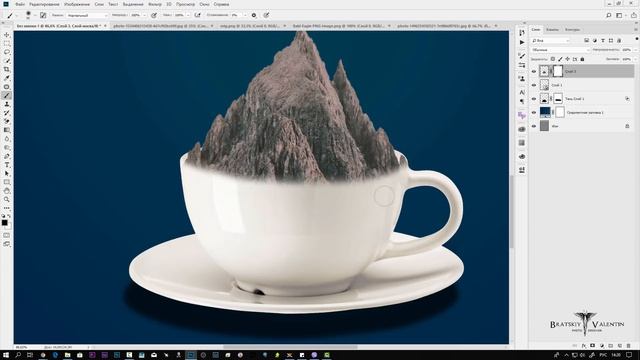Open the layer blending mode dropdown
The height and width of the screenshot is (360, 640).
(560, 50)
